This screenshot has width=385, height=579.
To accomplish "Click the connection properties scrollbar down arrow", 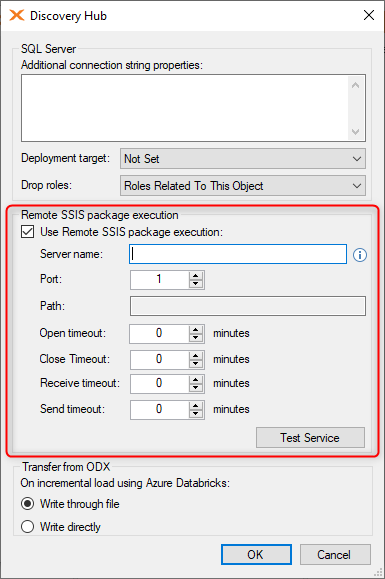I will tap(355, 131).
